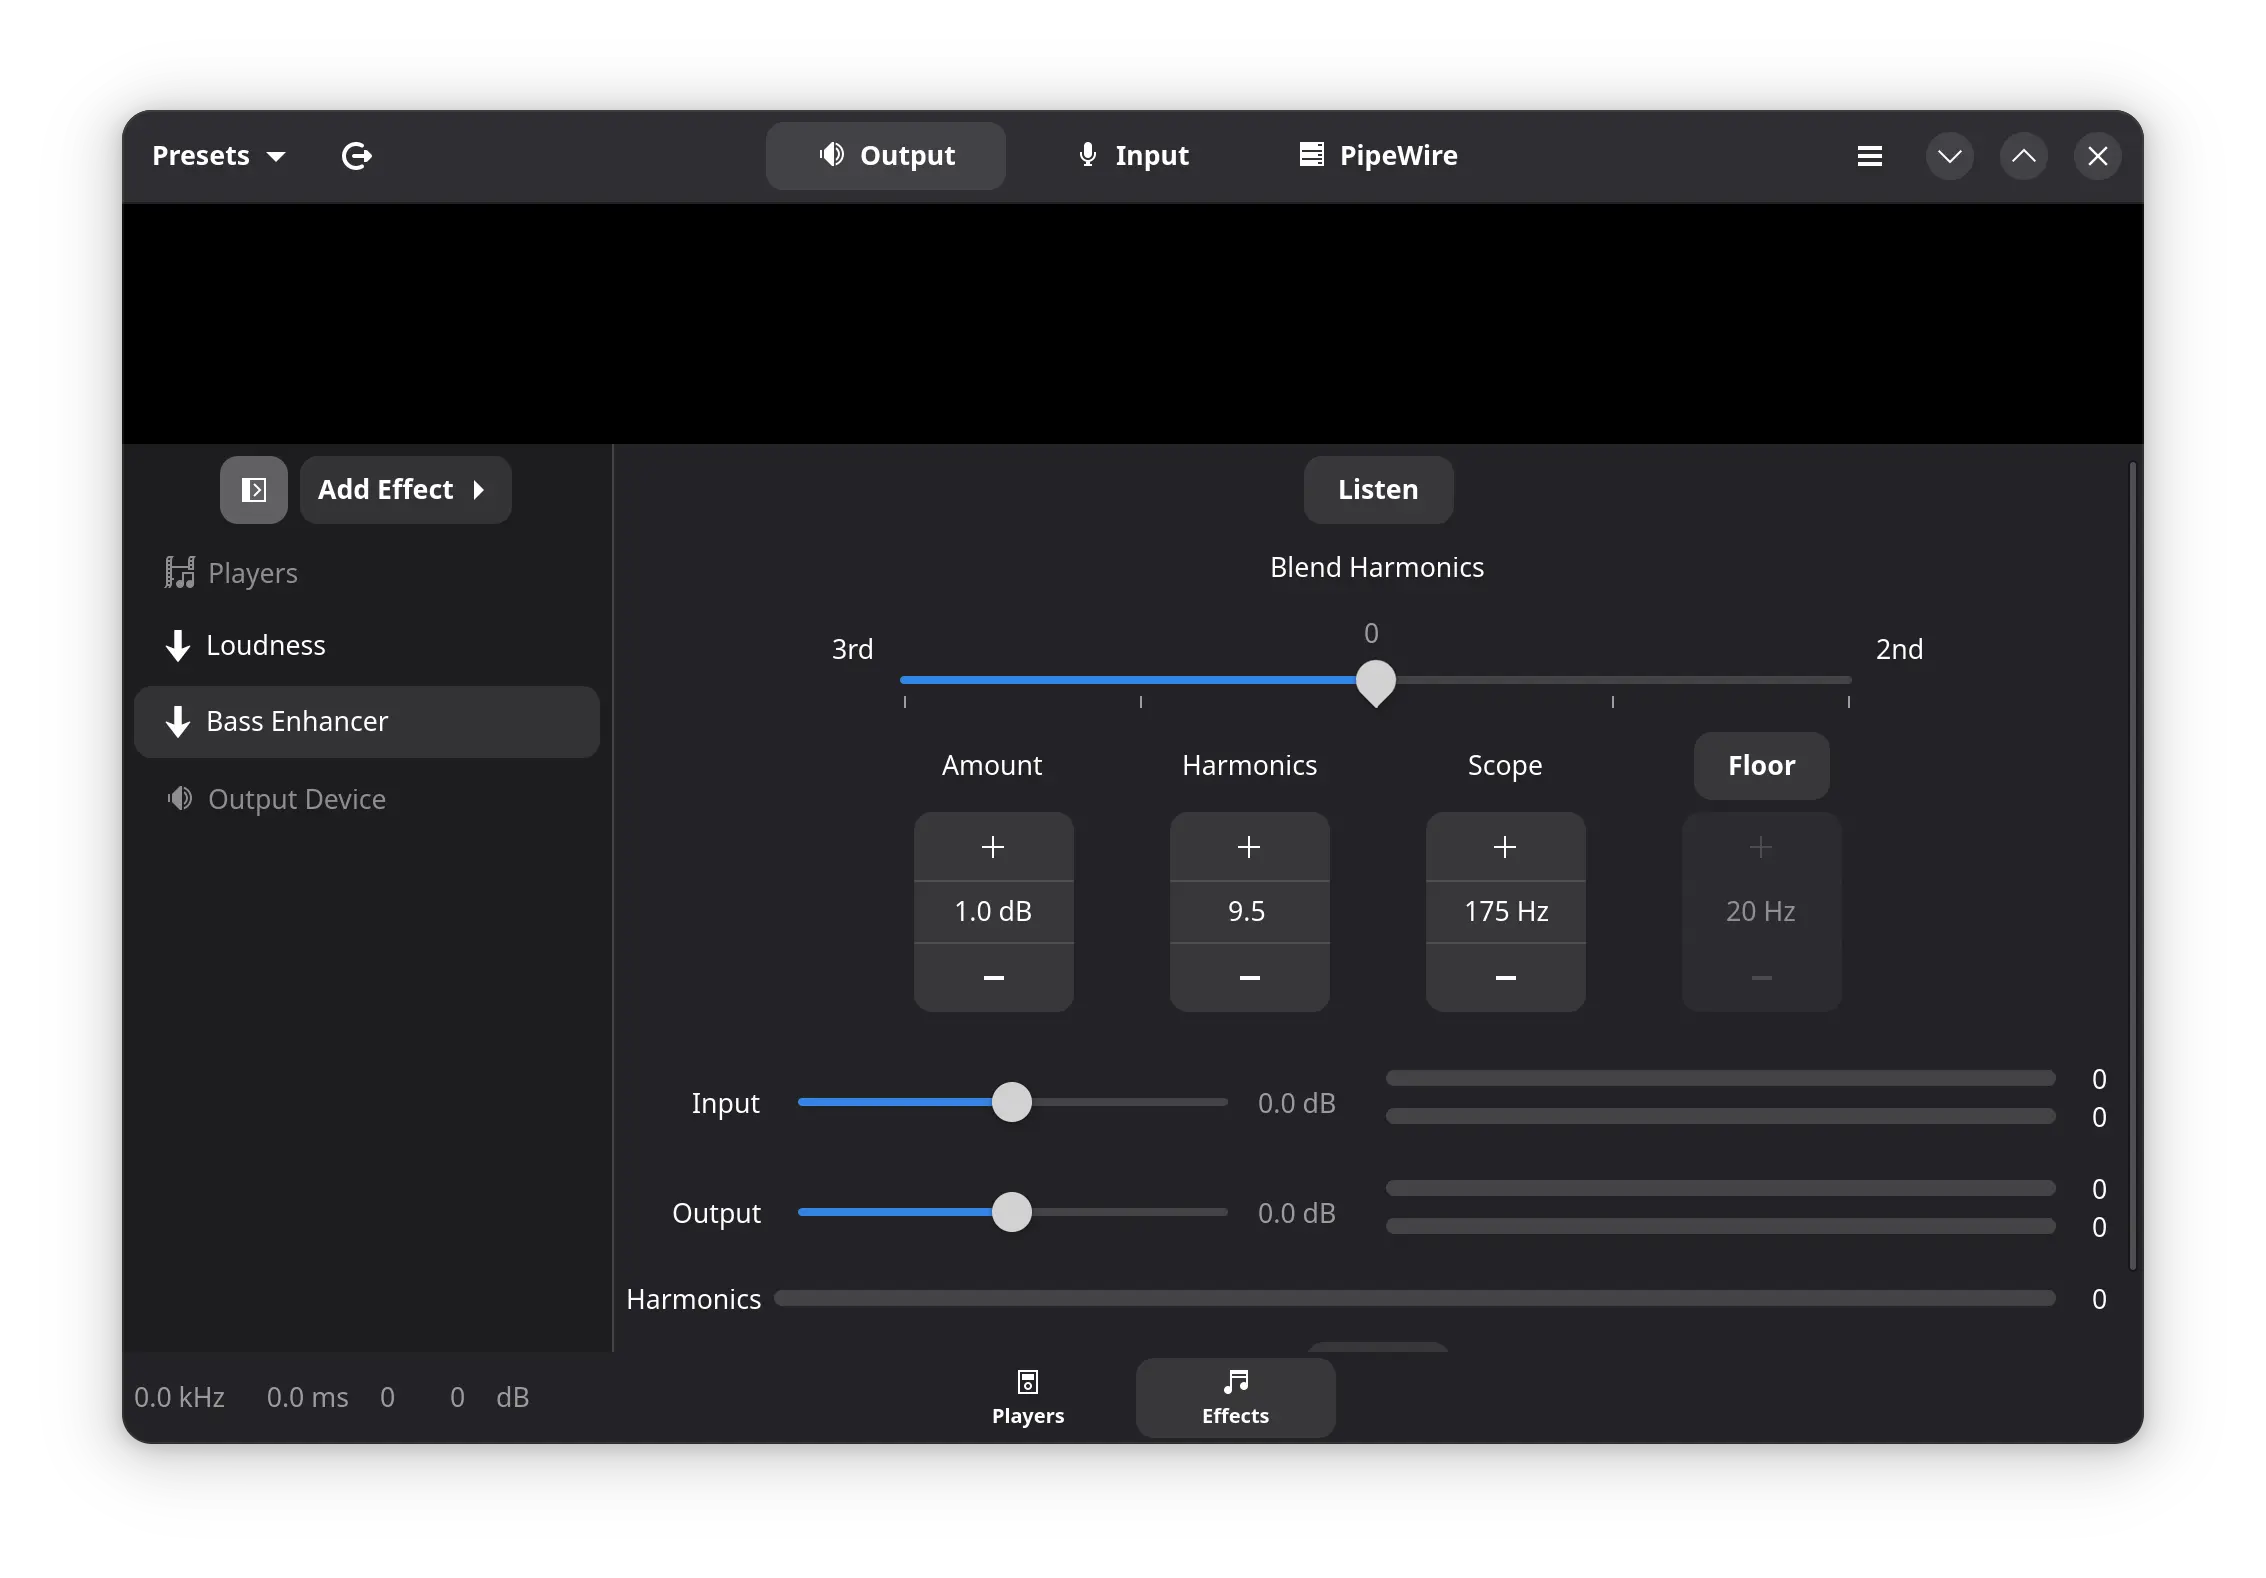Switch to the Output tab

point(885,155)
